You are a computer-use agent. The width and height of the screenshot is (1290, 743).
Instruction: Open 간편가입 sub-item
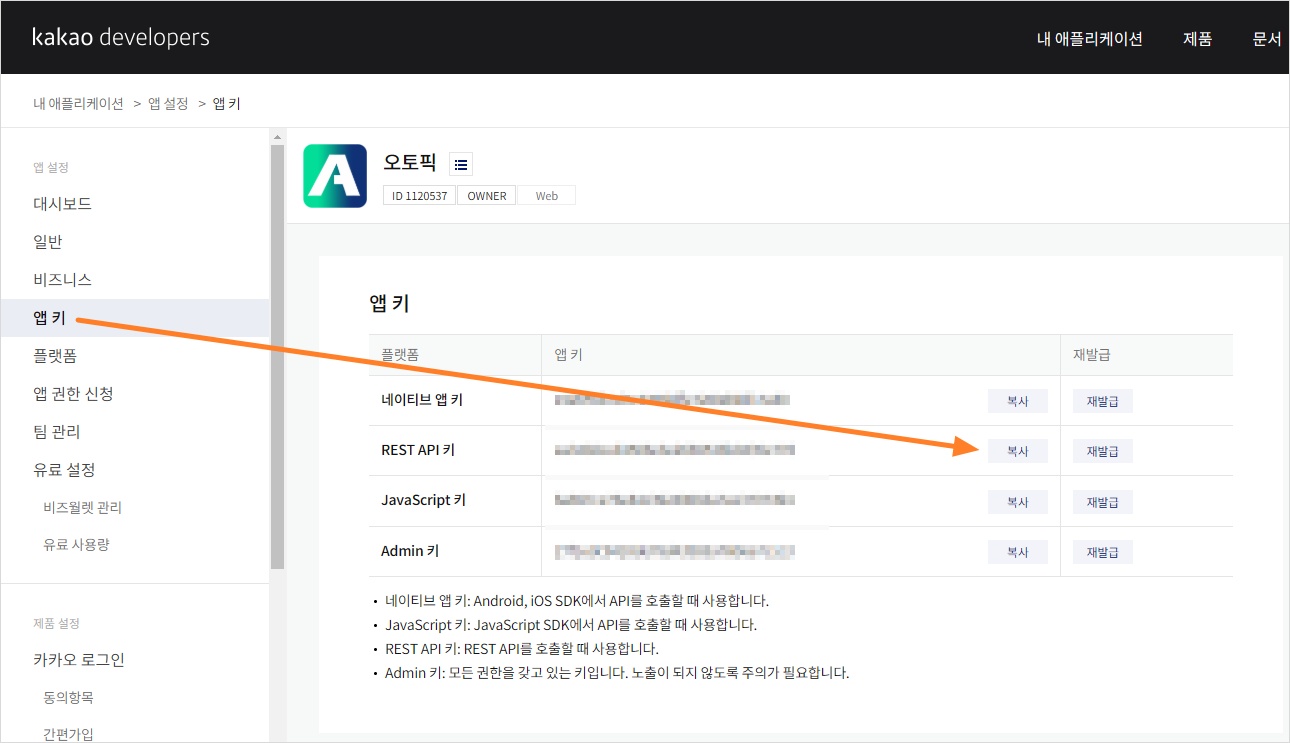click(68, 734)
